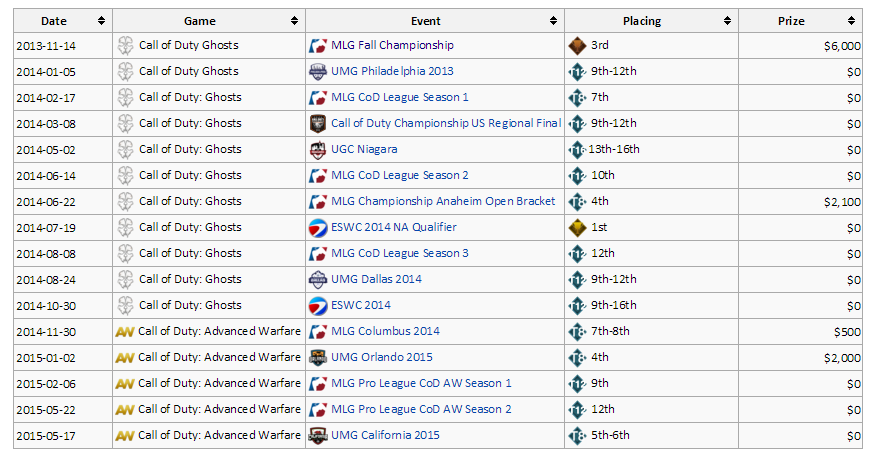
Task: Select the date 2015-02-06
Action: pyautogui.click(x=46, y=384)
